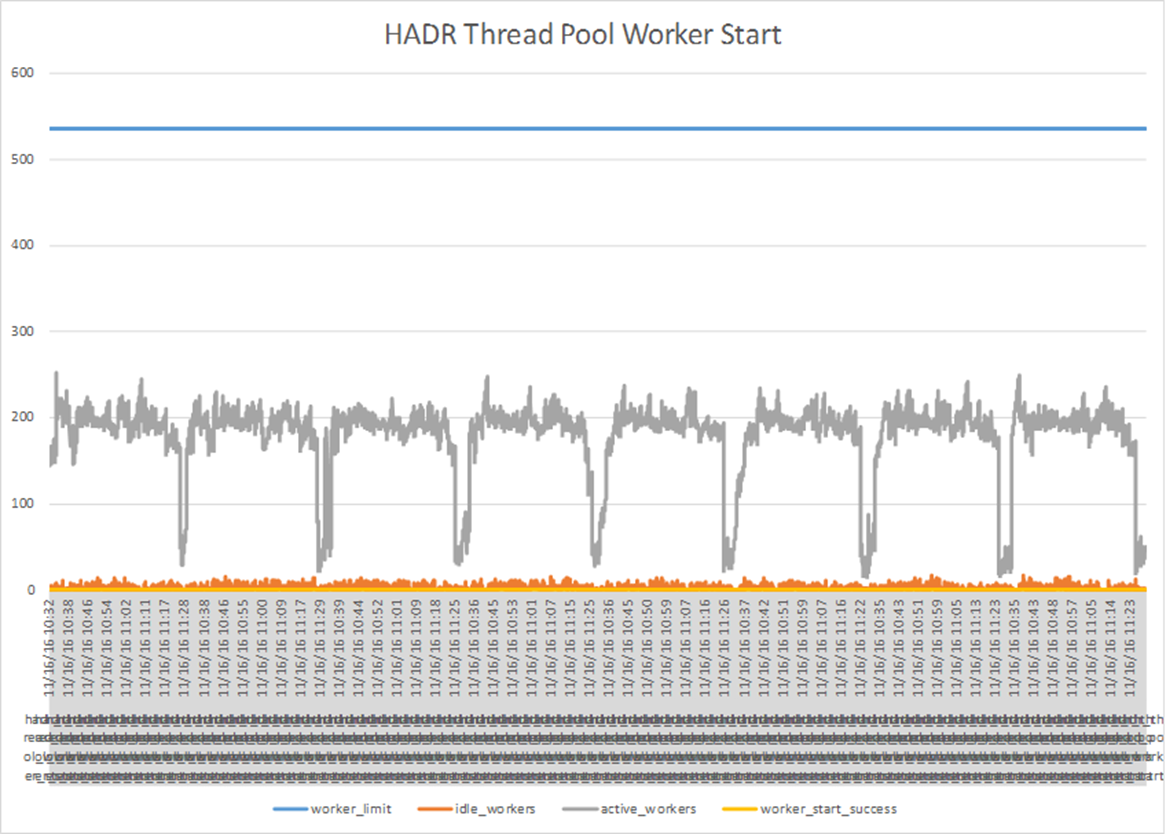Click the blue worker_limit legend line swatch
1166x834 pixels.
(x=288, y=808)
